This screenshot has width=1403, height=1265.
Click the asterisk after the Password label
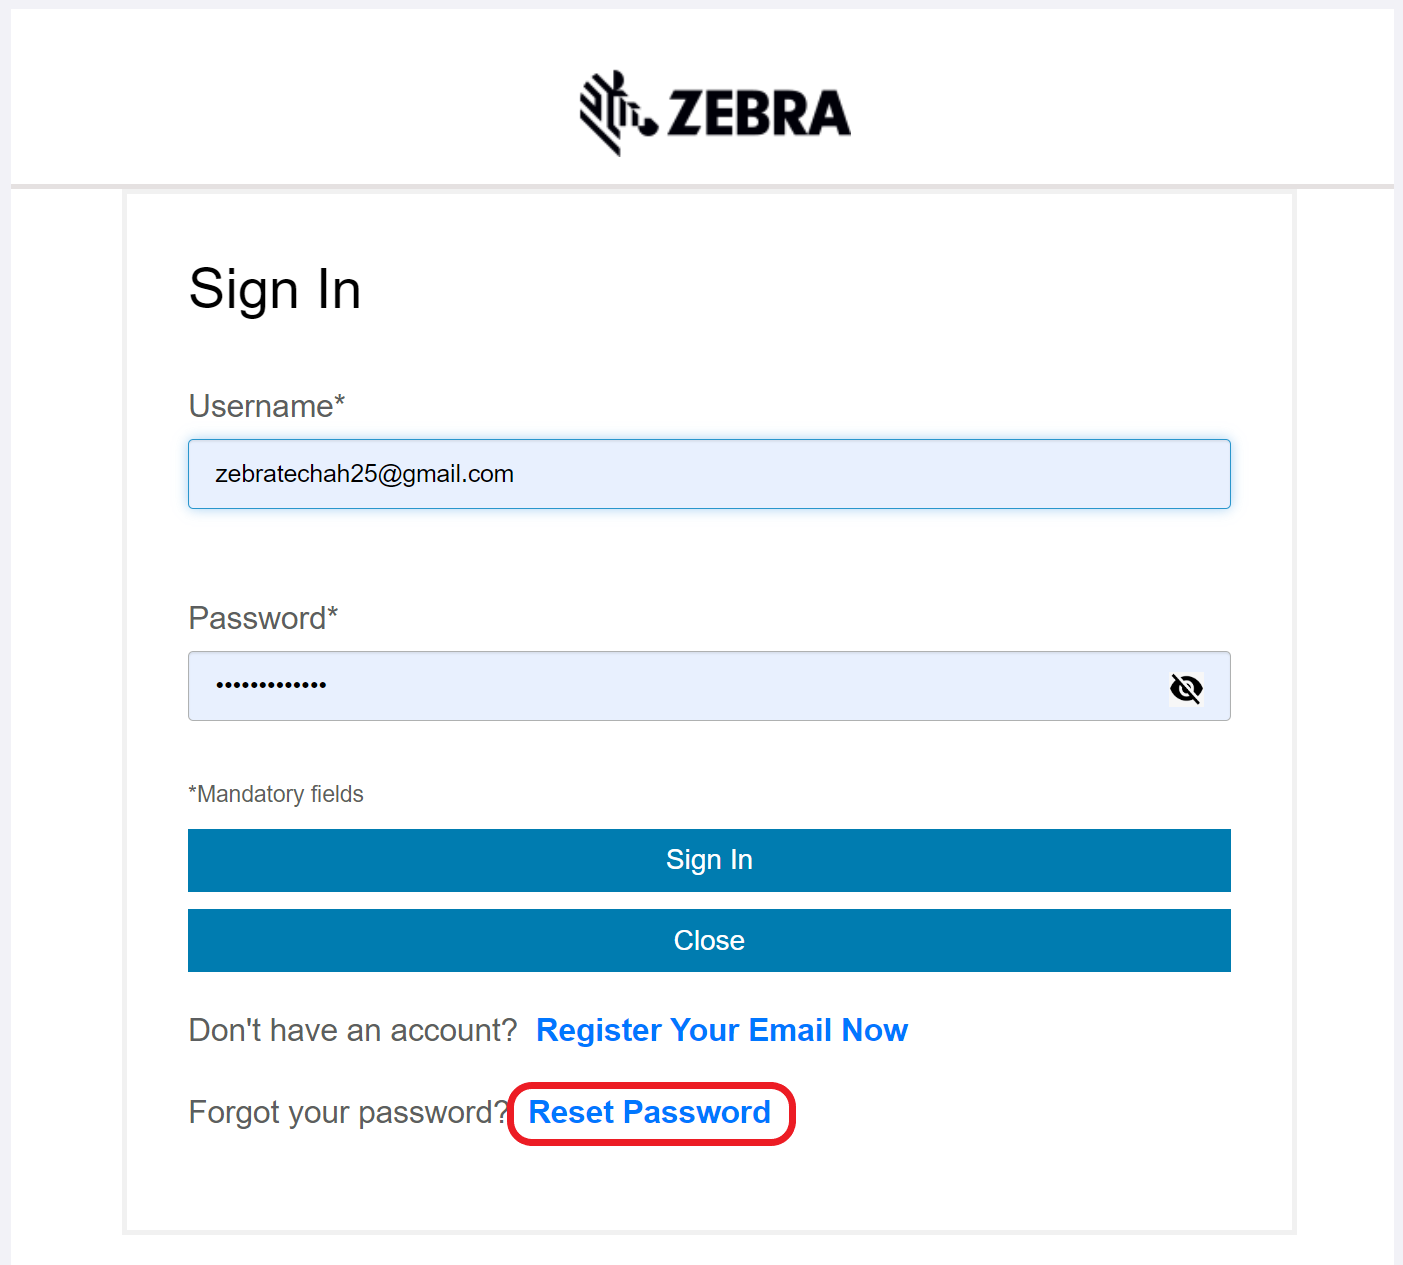coord(333,612)
